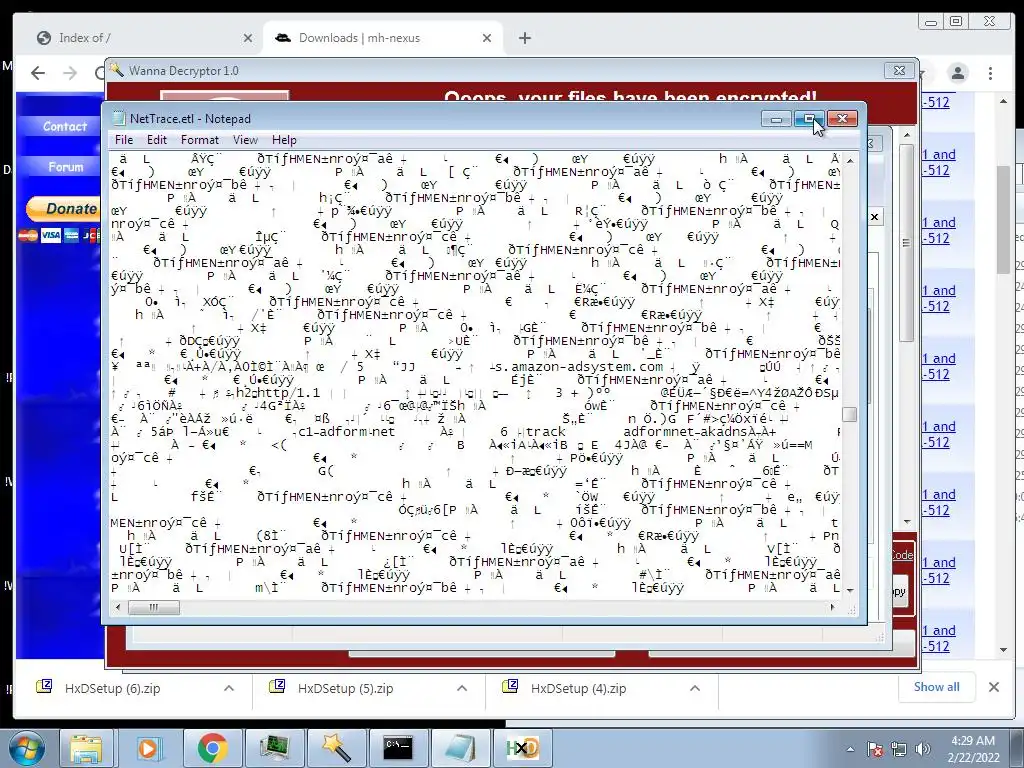Viewport: 1024px width, 768px height.
Task: Close the NetTrace.etl Notepad window
Action: [x=842, y=119]
